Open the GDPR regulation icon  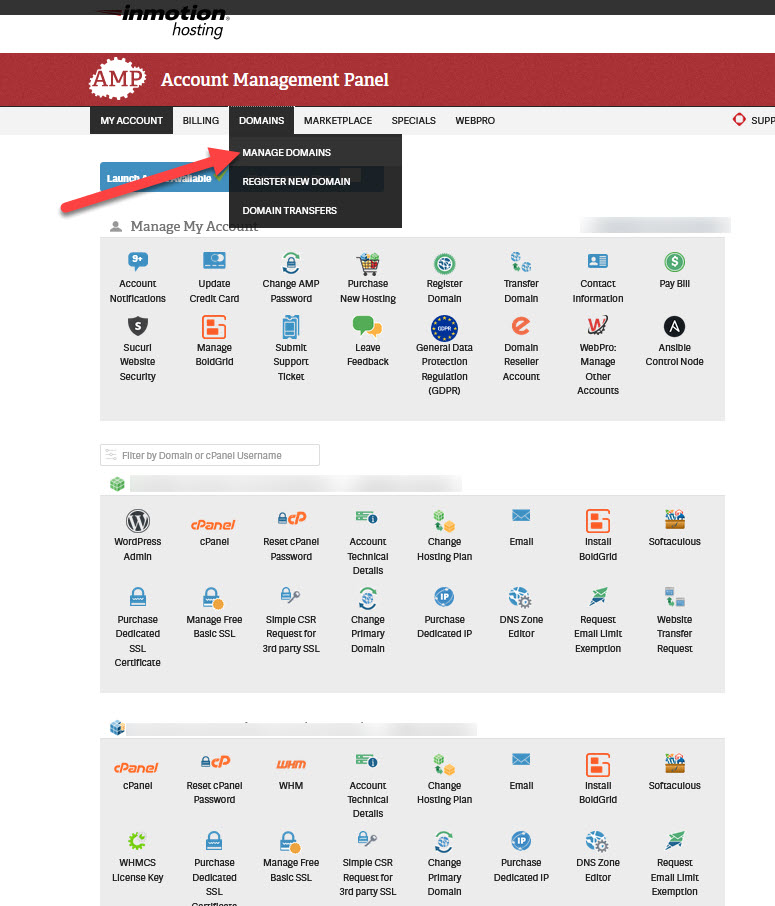coord(444,328)
